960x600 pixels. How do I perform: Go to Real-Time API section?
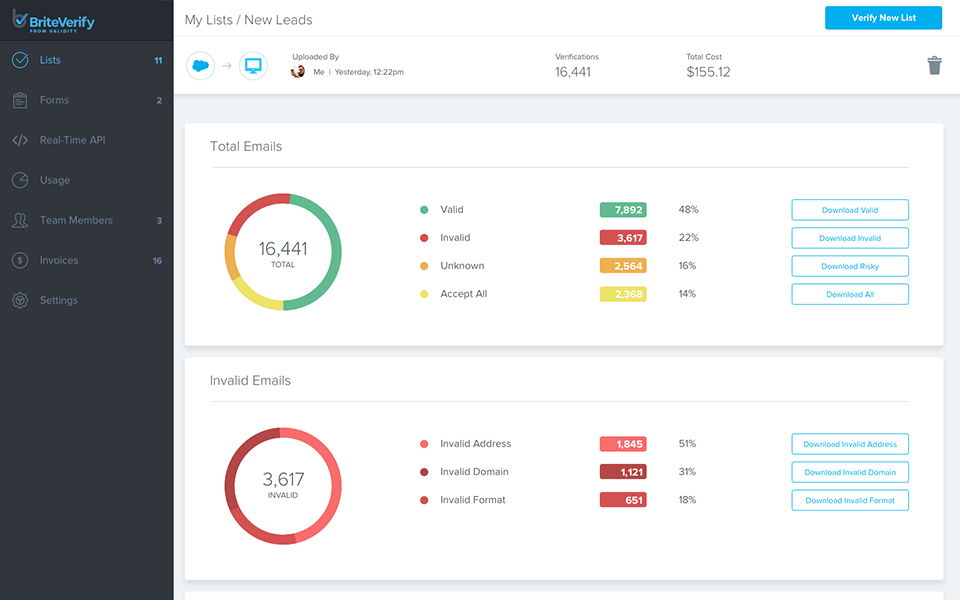(86, 140)
